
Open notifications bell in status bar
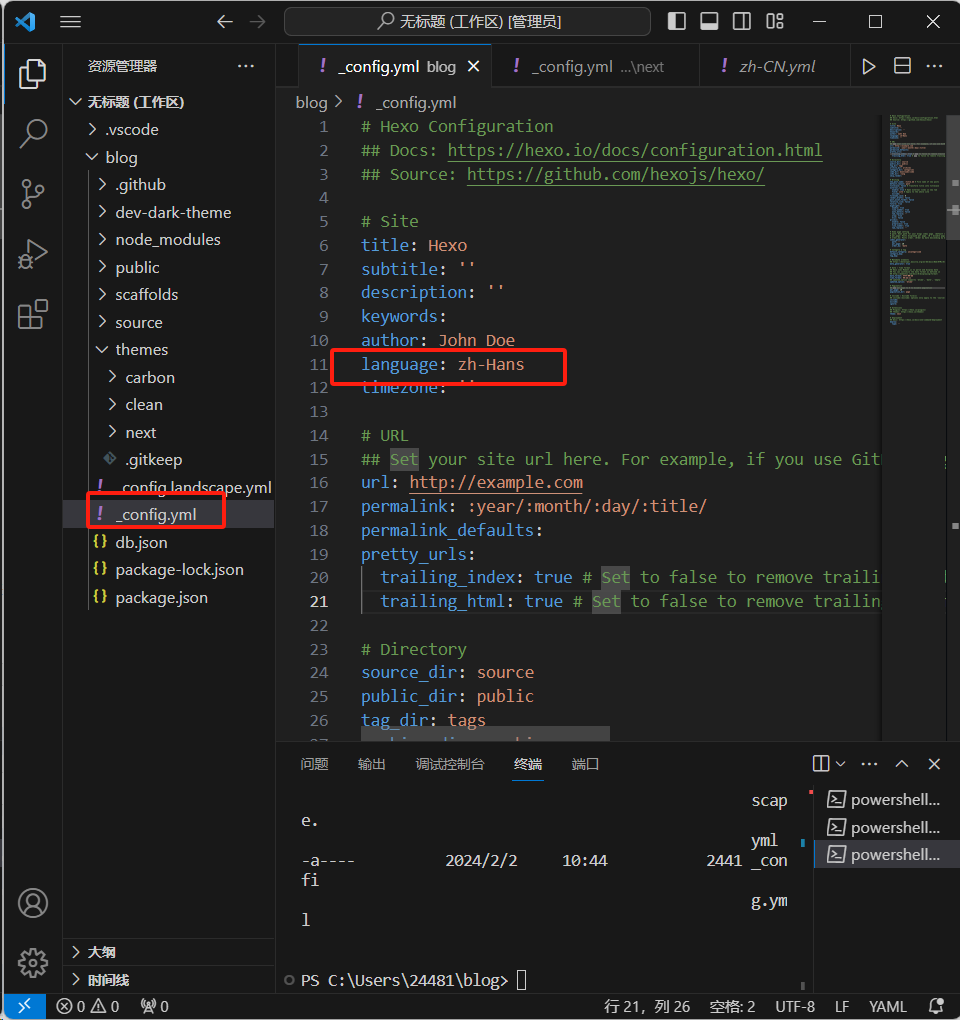click(937, 1006)
